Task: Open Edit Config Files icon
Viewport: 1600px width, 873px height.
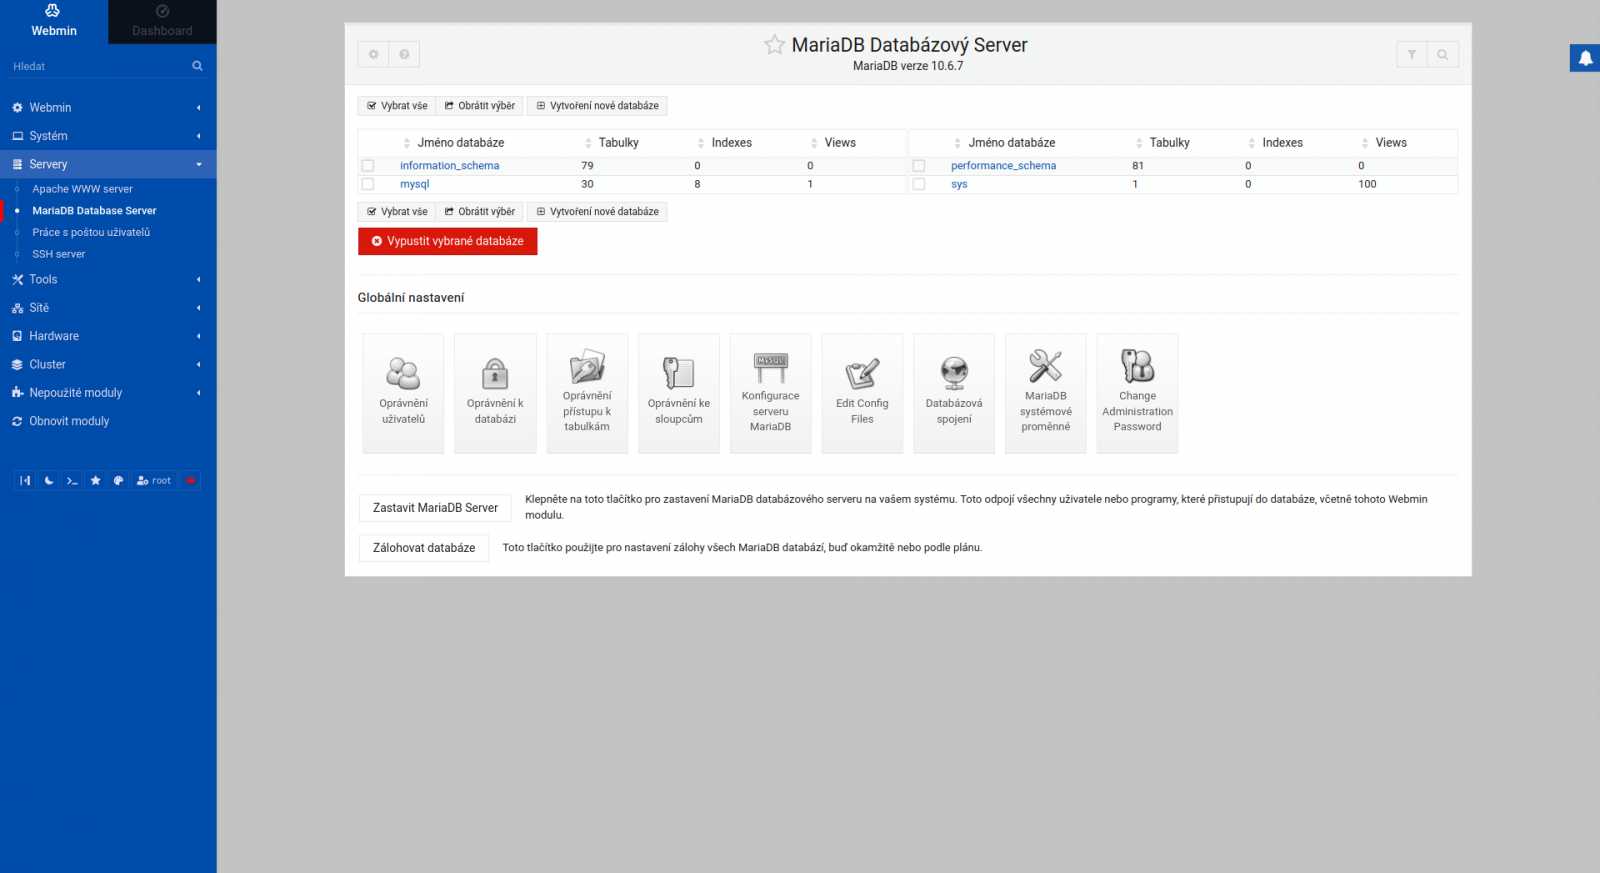Action: 862,393
